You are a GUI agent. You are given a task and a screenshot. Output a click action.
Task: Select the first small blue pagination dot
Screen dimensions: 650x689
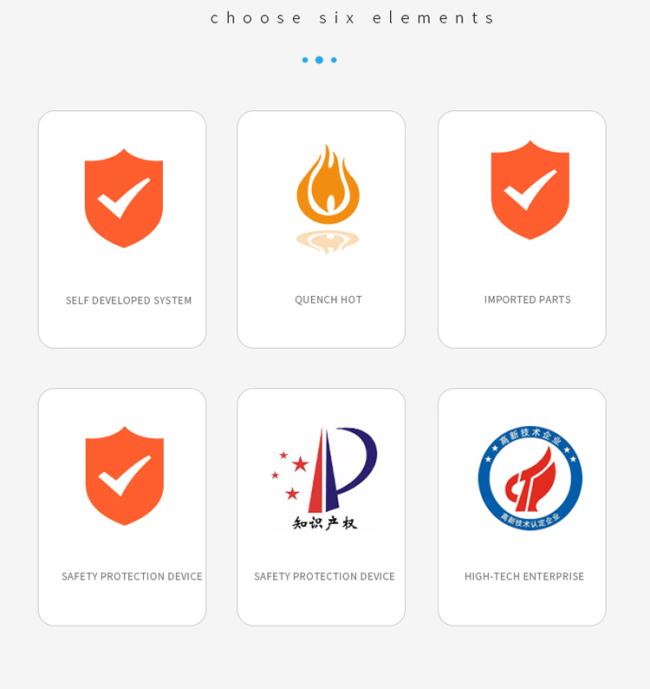coord(305,60)
